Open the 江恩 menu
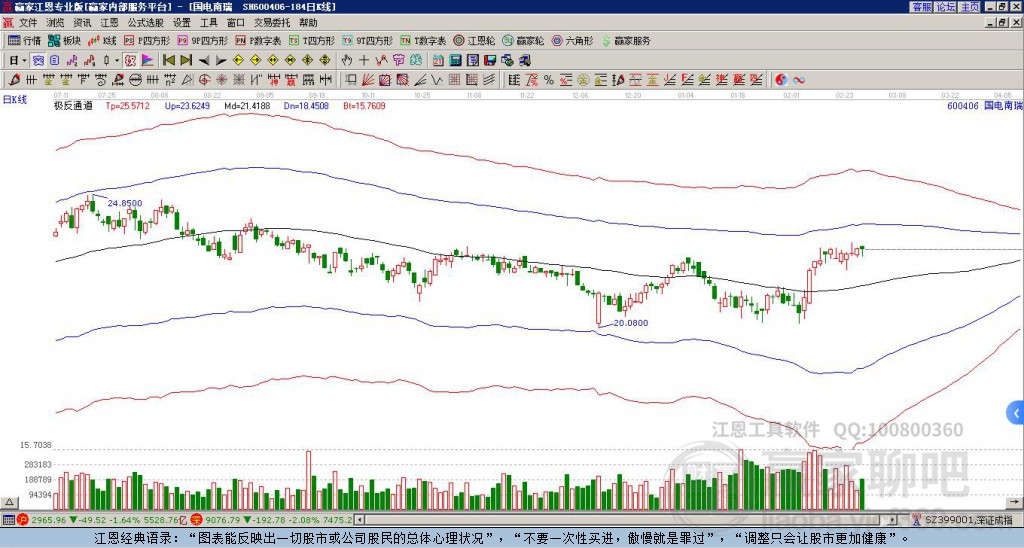Image resolution: width=1024 pixels, height=548 pixels. click(109, 23)
